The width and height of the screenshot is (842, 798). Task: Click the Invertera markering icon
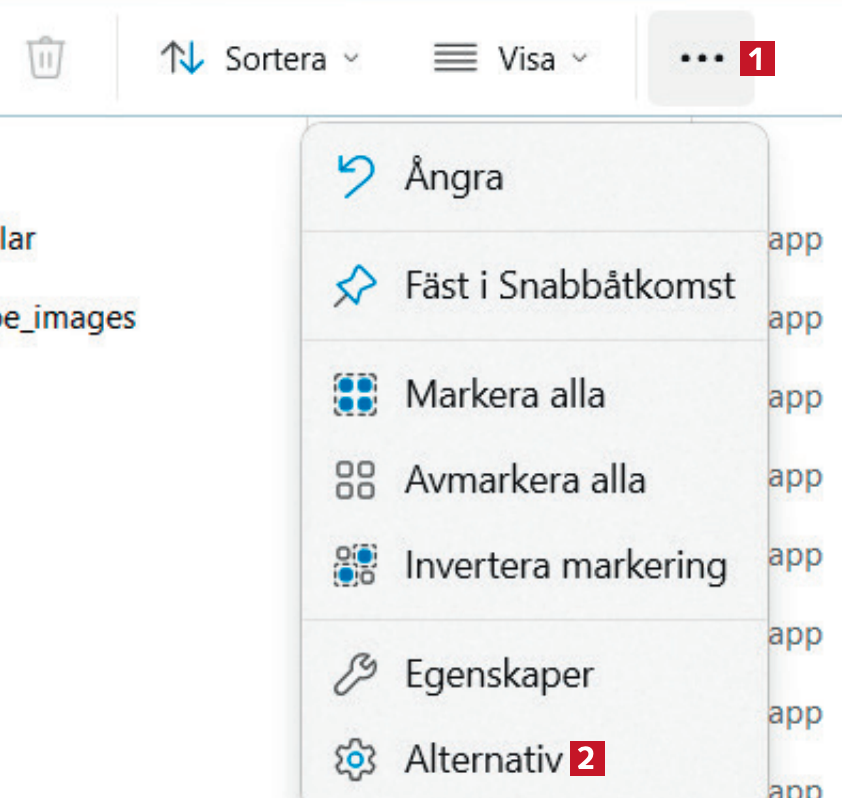353,565
